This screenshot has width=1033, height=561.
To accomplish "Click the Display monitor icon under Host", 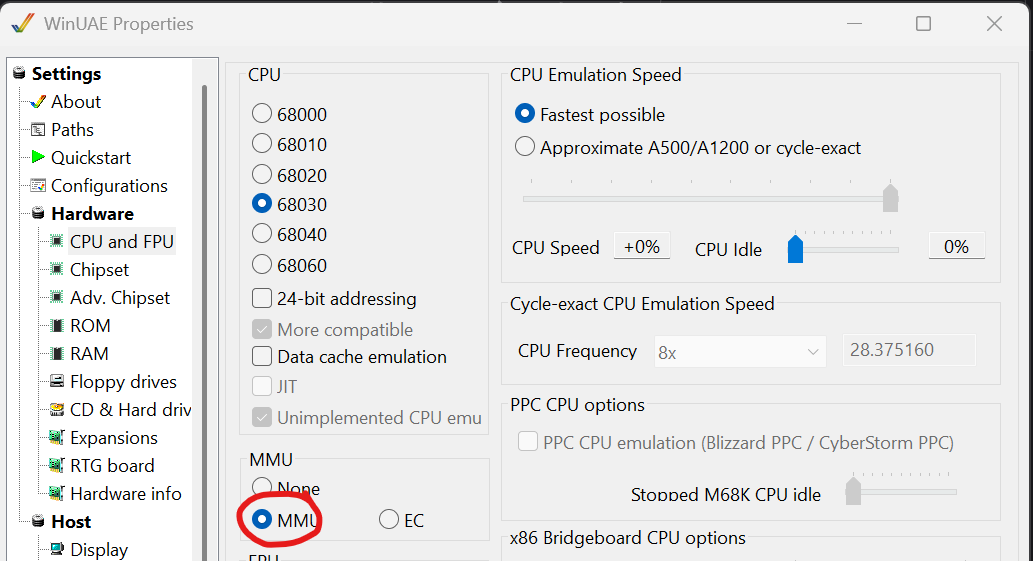I will (x=57, y=549).
